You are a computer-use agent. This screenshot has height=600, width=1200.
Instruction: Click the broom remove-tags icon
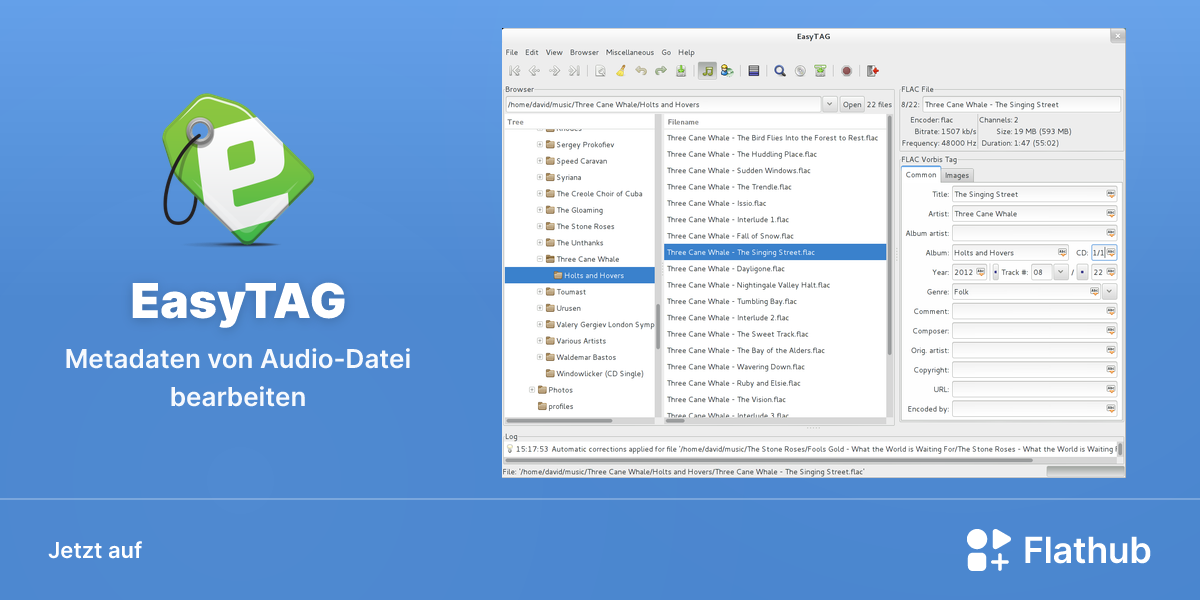620,71
